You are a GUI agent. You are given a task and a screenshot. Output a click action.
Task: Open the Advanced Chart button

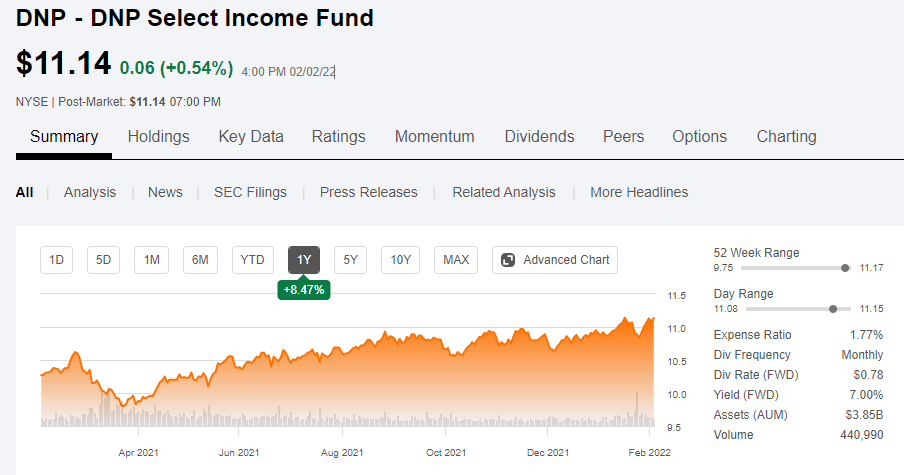(x=555, y=260)
